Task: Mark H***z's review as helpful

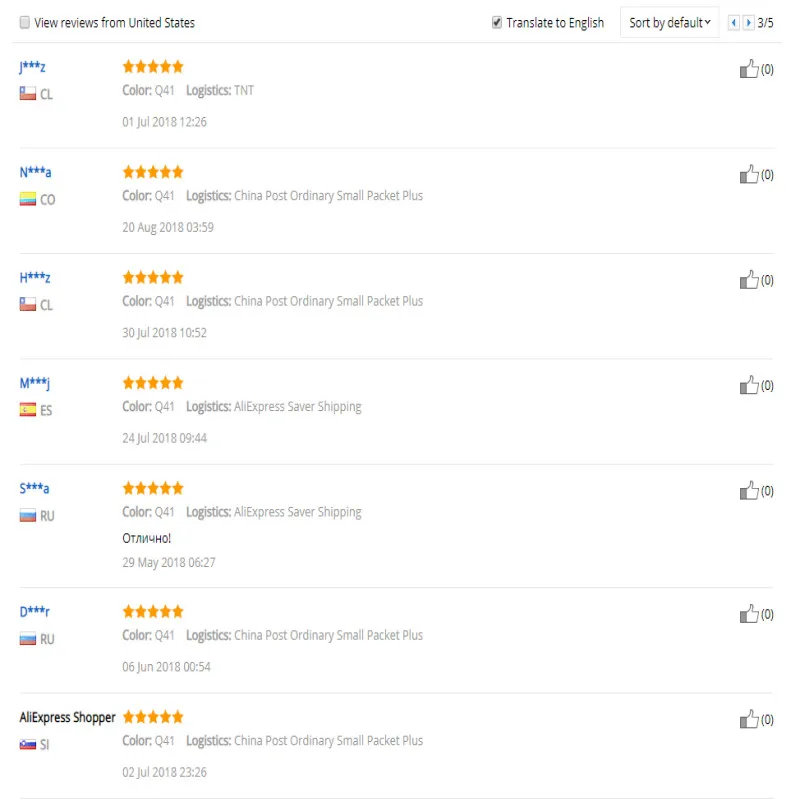Action: click(x=748, y=280)
